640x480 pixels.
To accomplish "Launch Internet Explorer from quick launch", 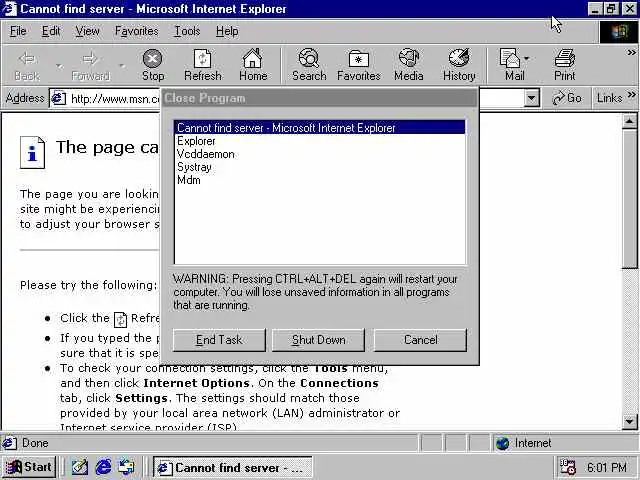I will click(103, 467).
